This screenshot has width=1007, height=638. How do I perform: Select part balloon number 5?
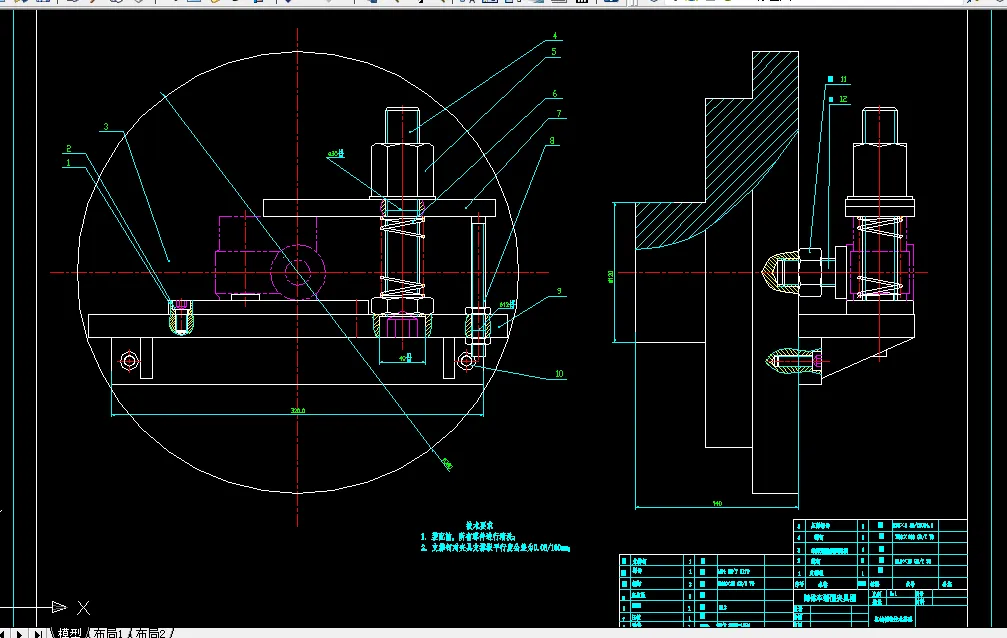[x=554, y=51]
